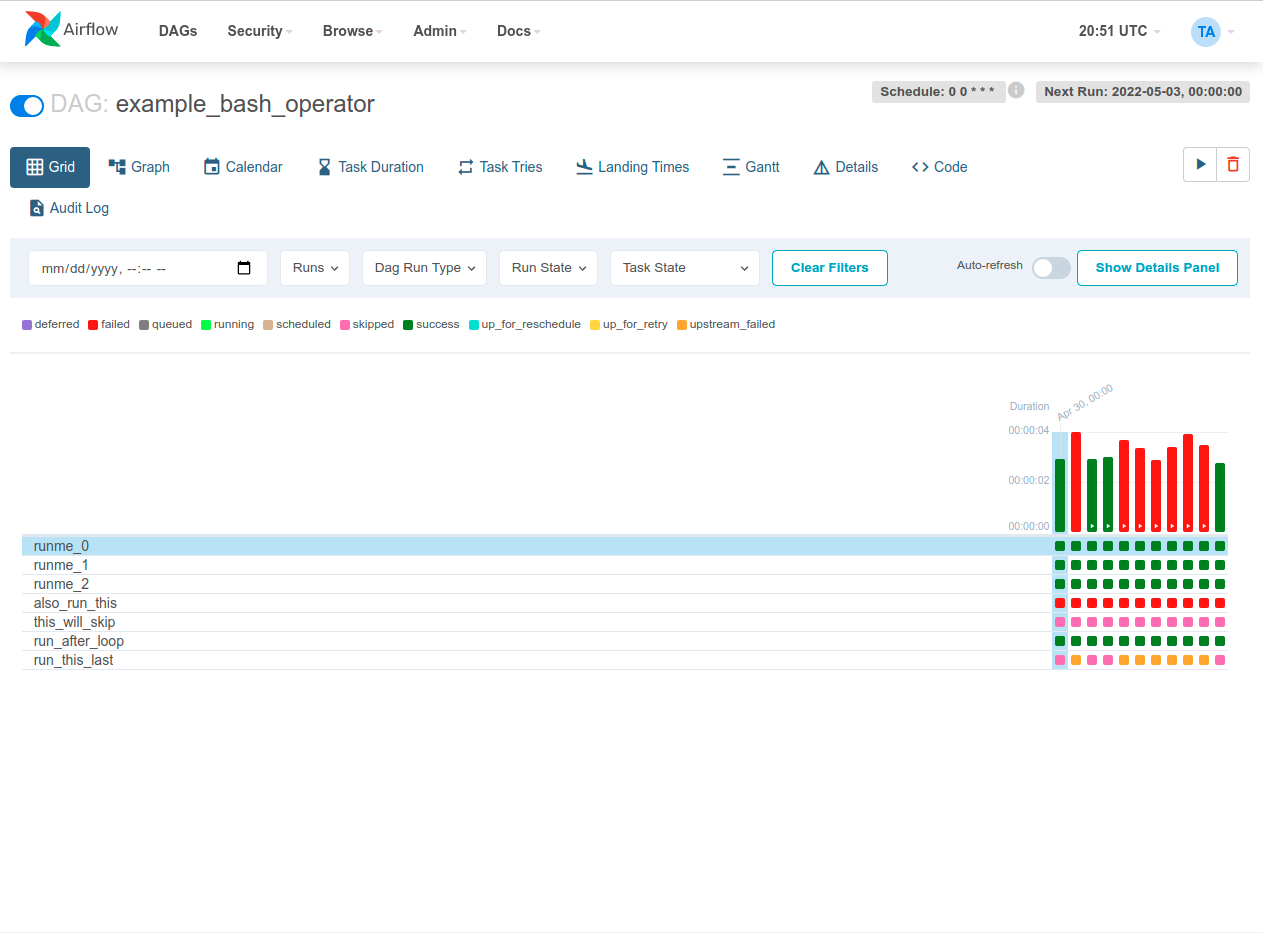Click Show Details Panel
This screenshot has width=1263, height=933.
(1157, 268)
